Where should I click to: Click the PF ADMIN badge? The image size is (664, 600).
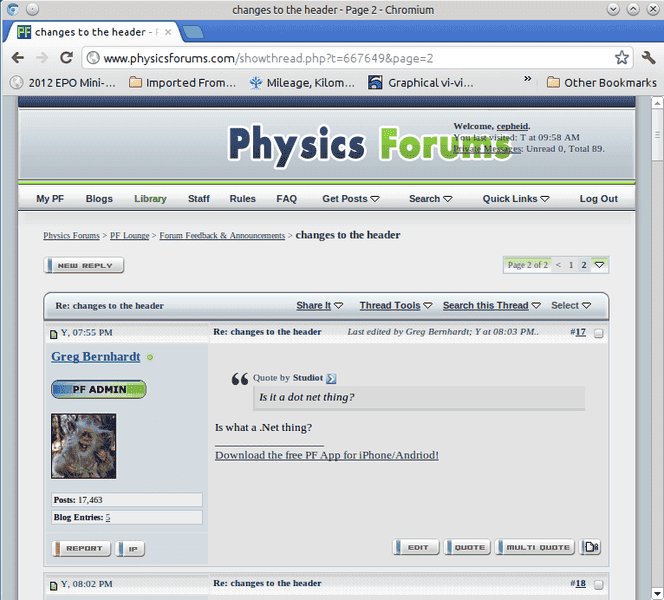coord(99,389)
